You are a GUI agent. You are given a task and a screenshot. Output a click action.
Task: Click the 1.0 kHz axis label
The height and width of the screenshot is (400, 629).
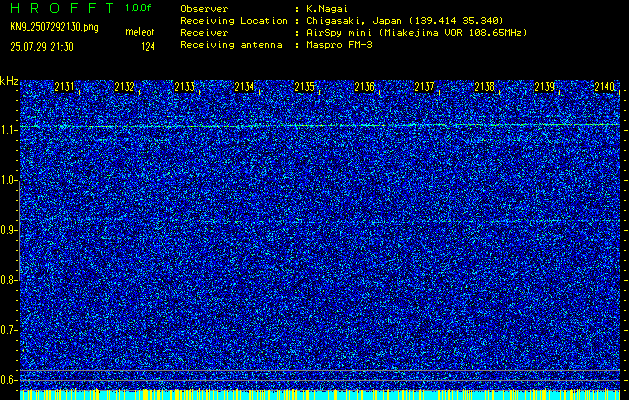pos(8,181)
